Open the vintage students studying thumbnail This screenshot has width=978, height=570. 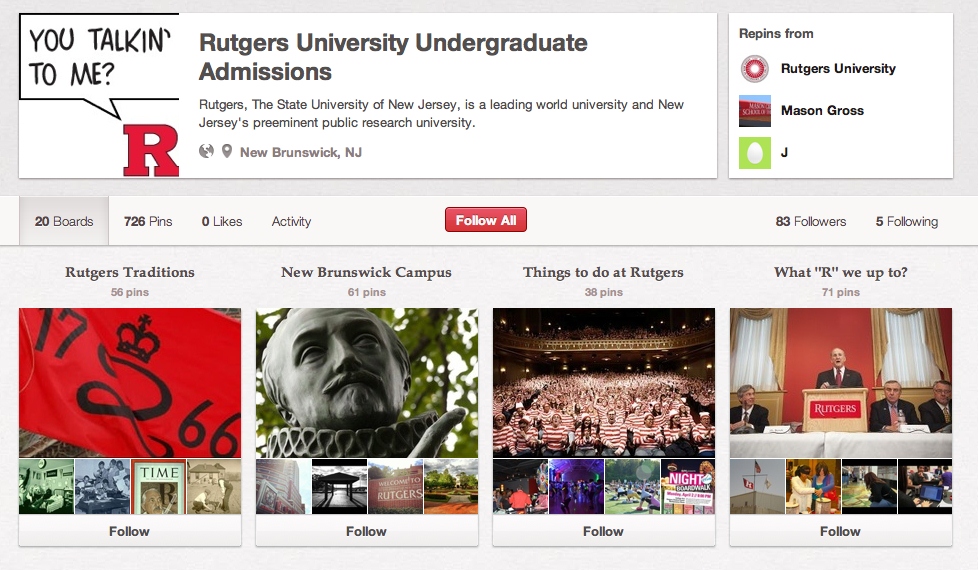102,486
